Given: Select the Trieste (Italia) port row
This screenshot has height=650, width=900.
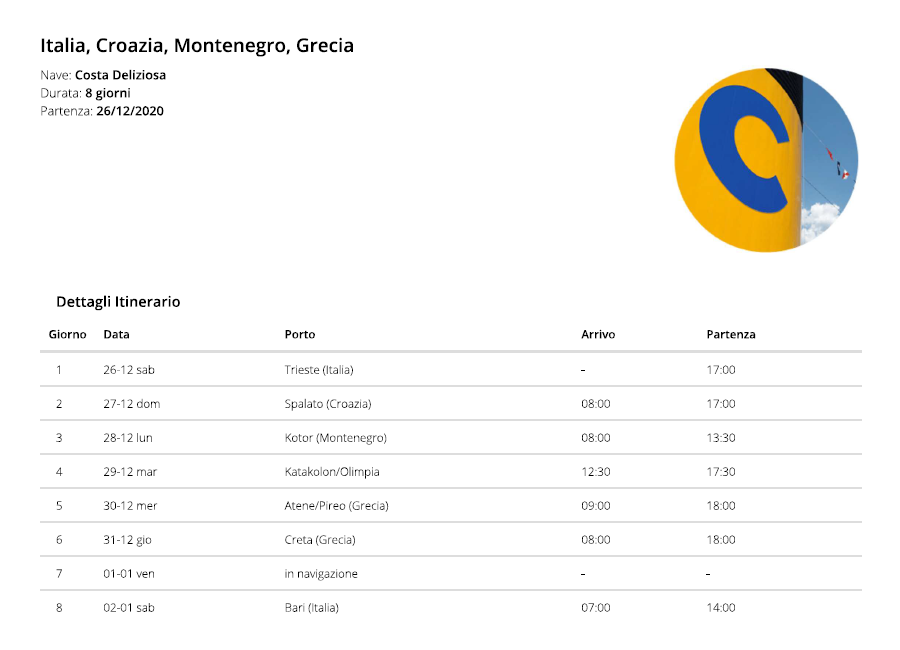Looking at the screenshot, I should [x=451, y=370].
